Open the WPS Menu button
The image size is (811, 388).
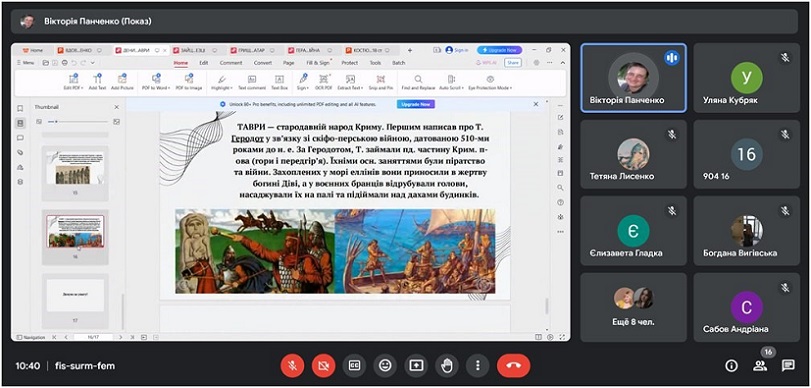(x=26, y=63)
